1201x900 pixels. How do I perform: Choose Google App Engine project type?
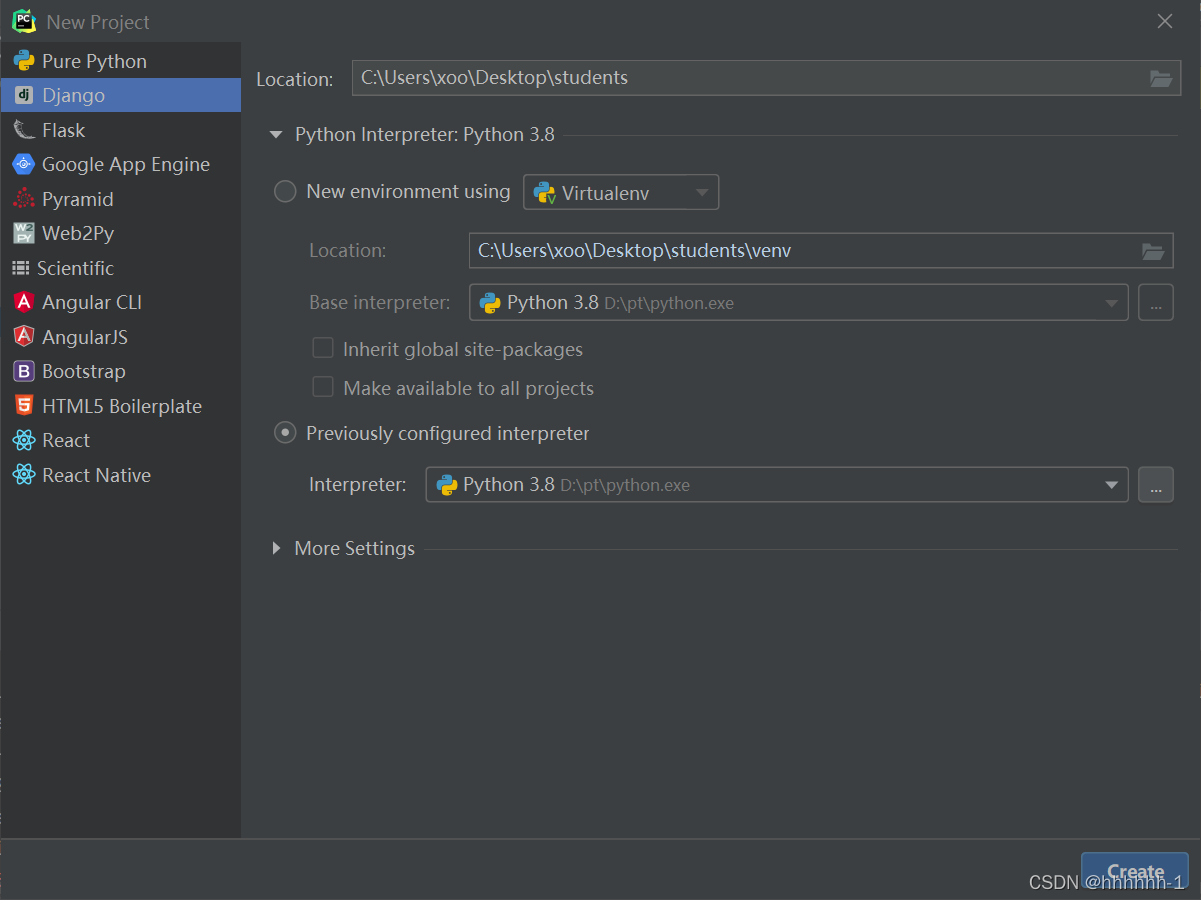pyautogui.click(x=120, y=164)
